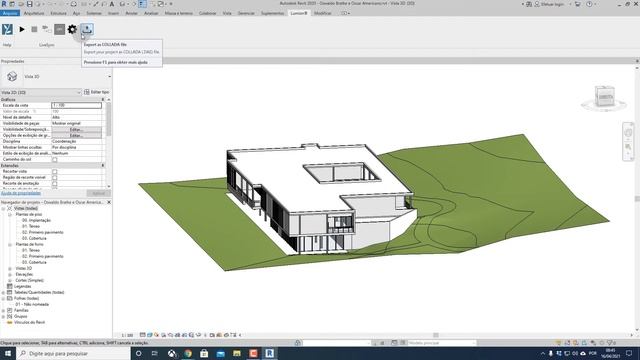Open Lumion settings gear icon
Image resolution: width=640 pixels, height=360 pixels.
point(72,29)
